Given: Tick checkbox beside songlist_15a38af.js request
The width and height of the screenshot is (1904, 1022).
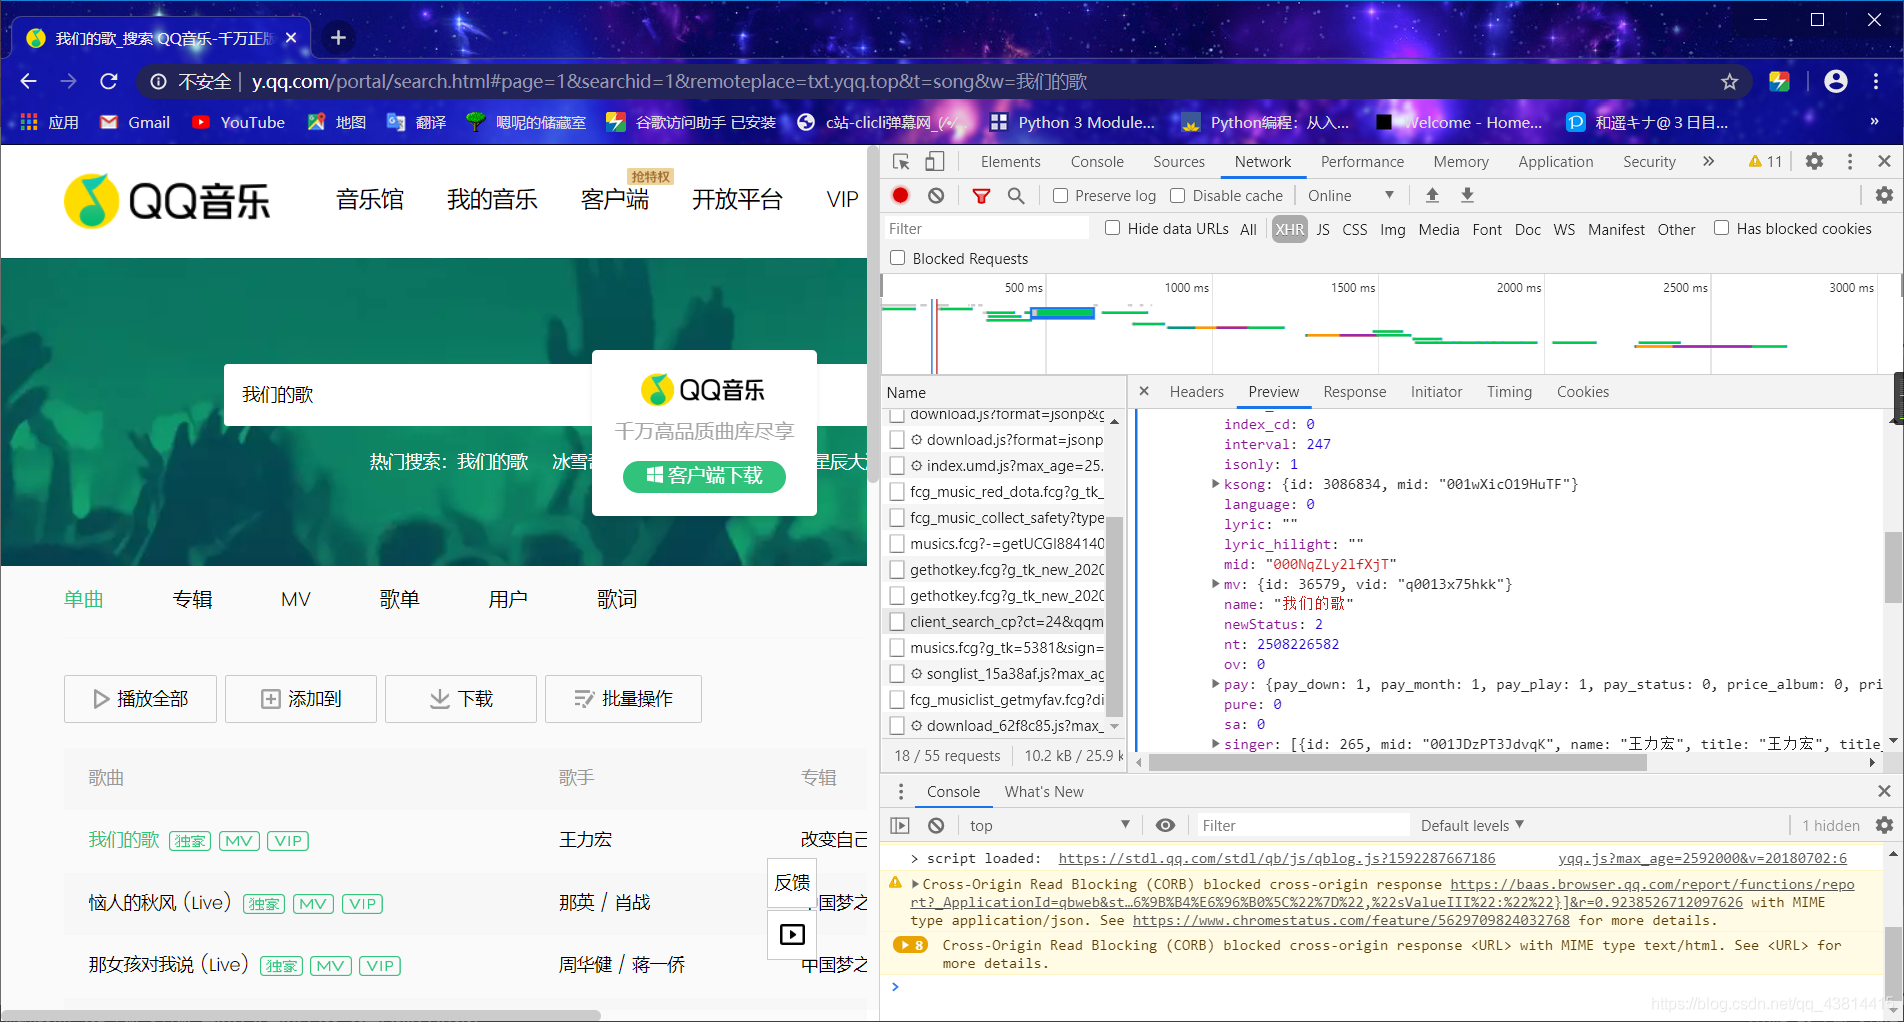Looking at the screenshot, I should coord(897,674).
